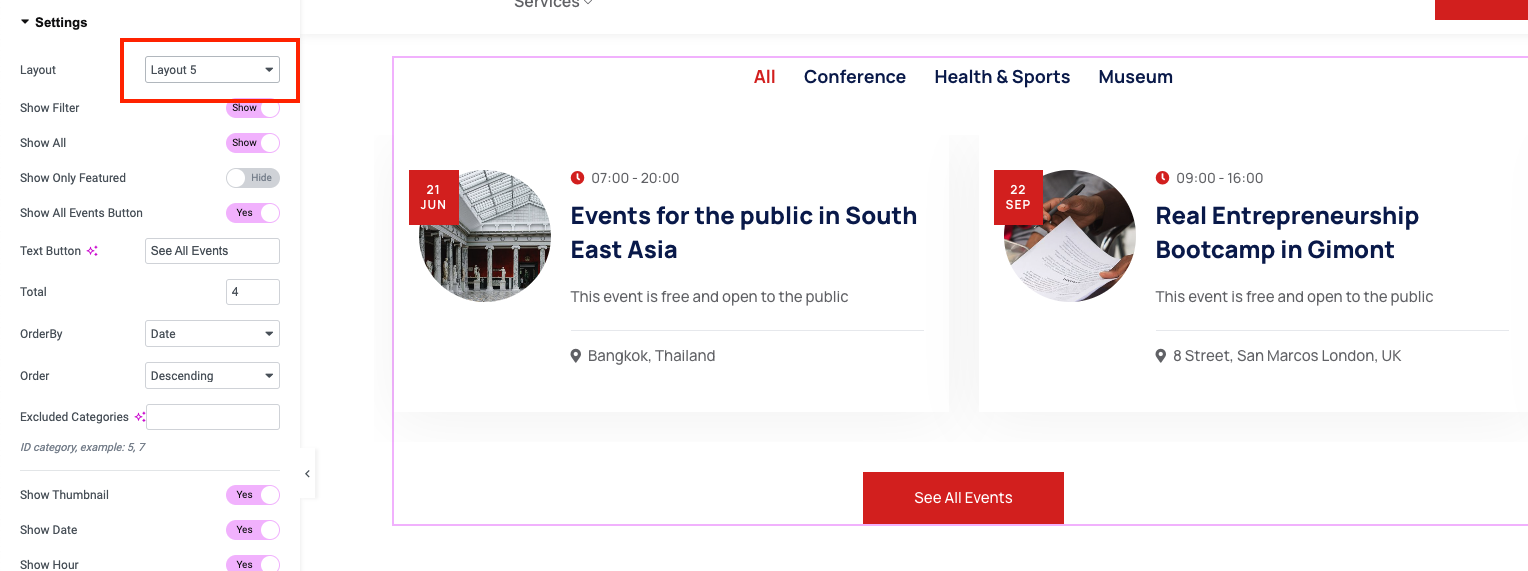Click the Total number input field
This screenshot has width=1528, height=571.
(252, 292)
